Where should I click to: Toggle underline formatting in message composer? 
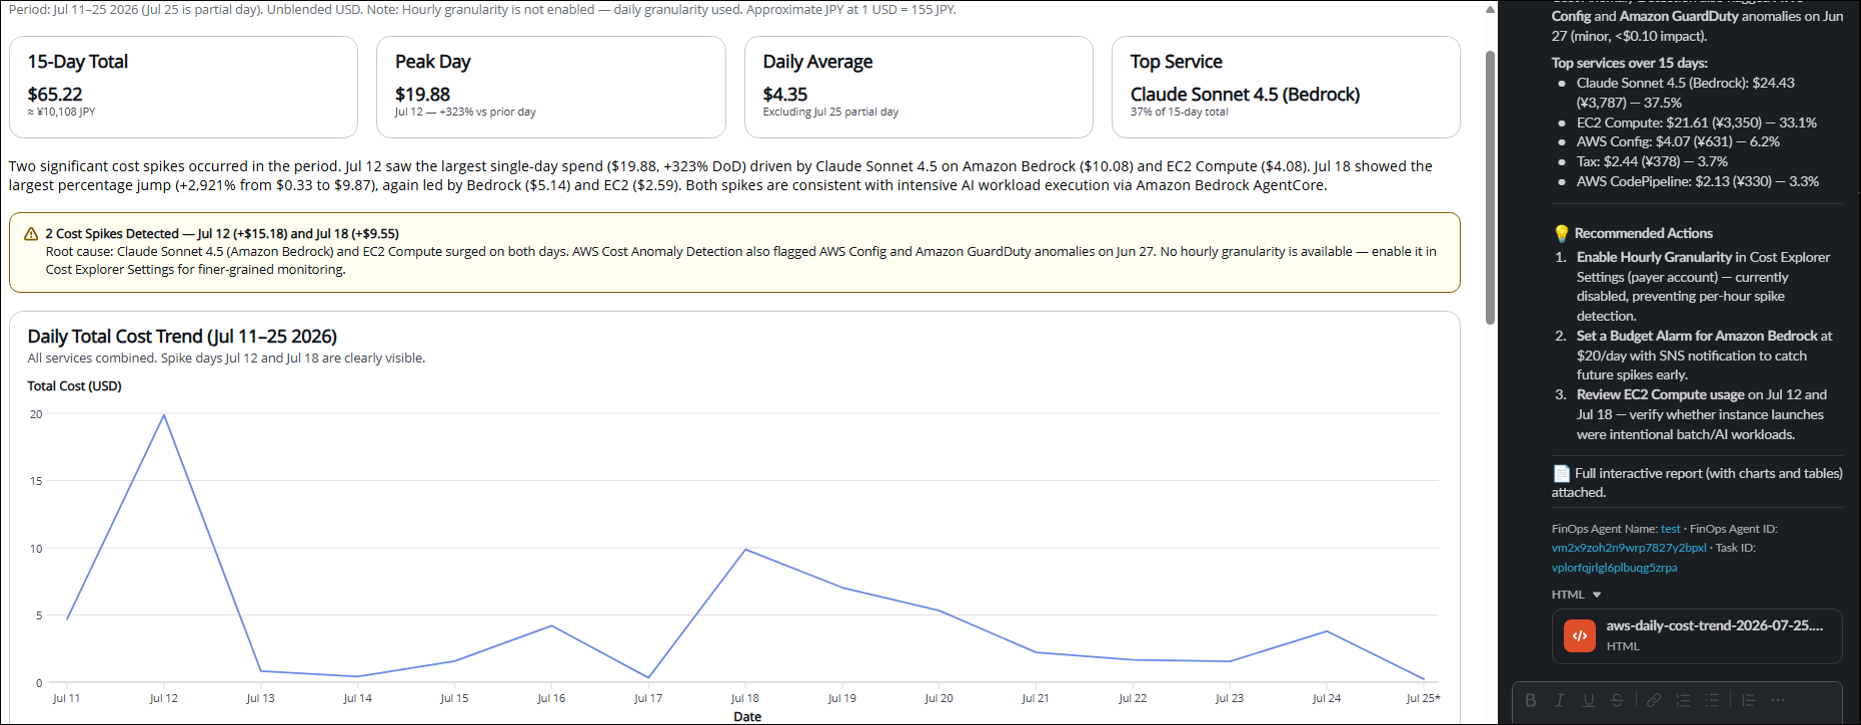pyautogui.click(x=1588, y=700)
